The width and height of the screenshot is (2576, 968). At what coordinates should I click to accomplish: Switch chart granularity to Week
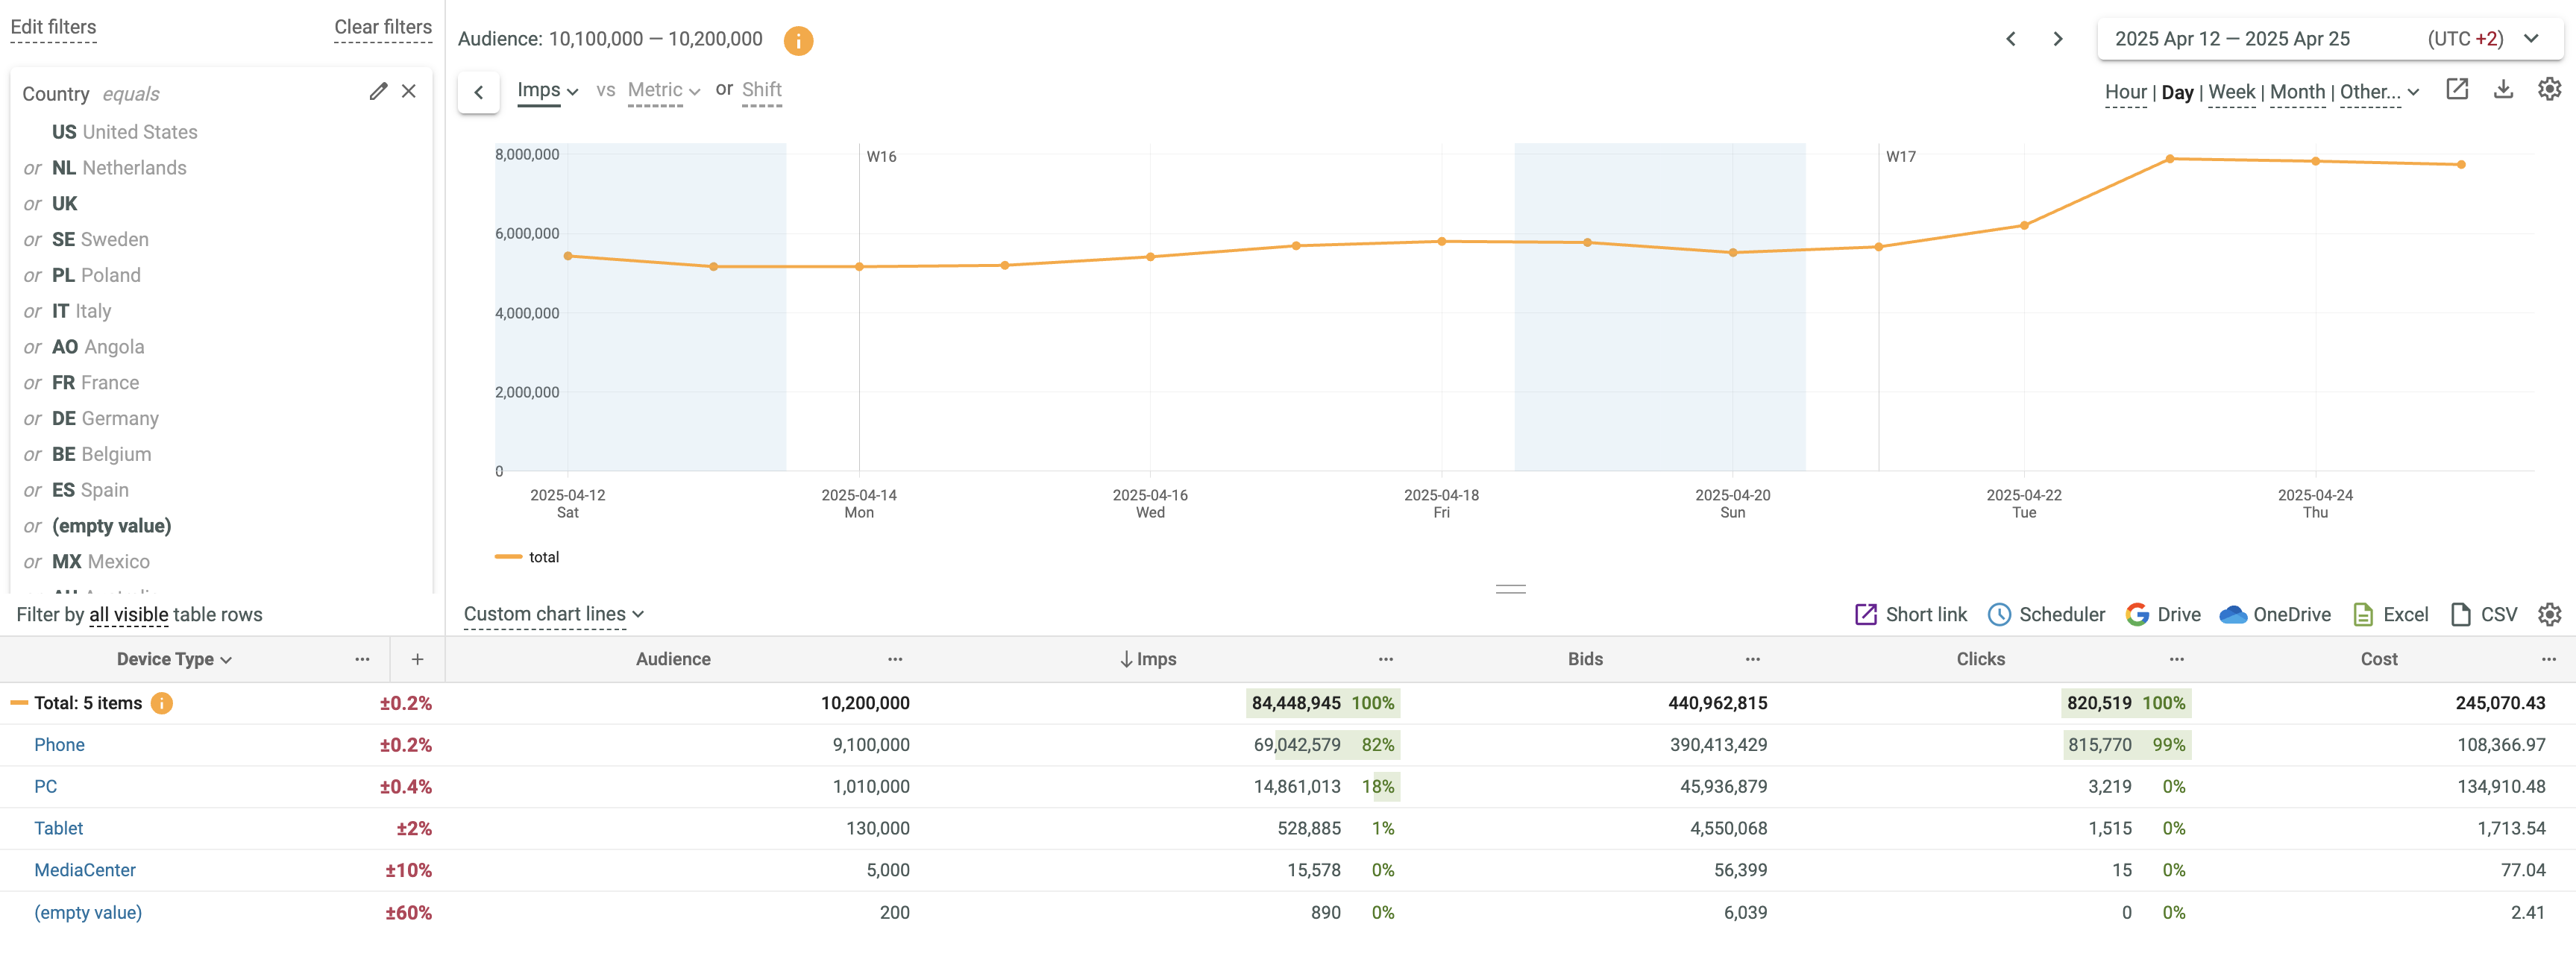click(x=2231, y=92)
